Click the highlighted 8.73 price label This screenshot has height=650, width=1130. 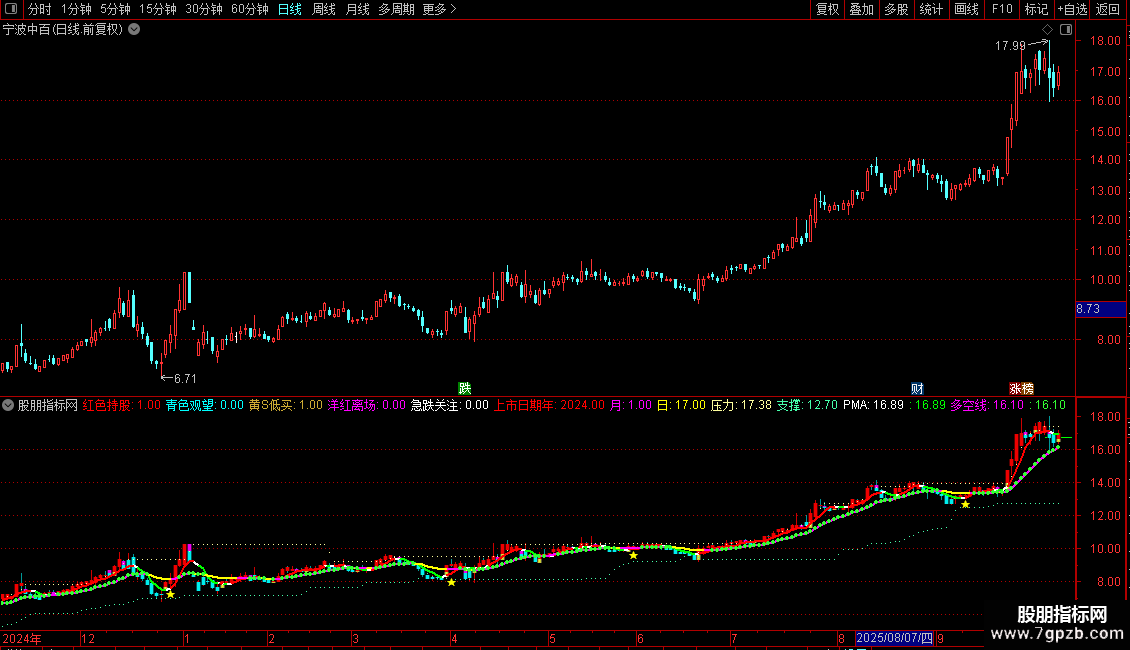click(1100, 309)
